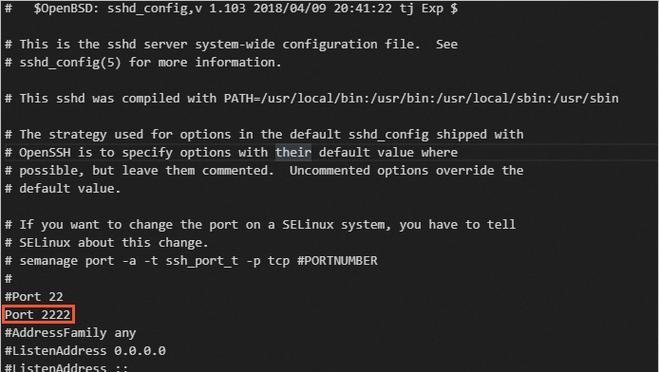The height and width of the screenshot is (372, 659).
Task: Click the 'If you want to change' line
Action: pyautogui.click(x=260, y=224)
